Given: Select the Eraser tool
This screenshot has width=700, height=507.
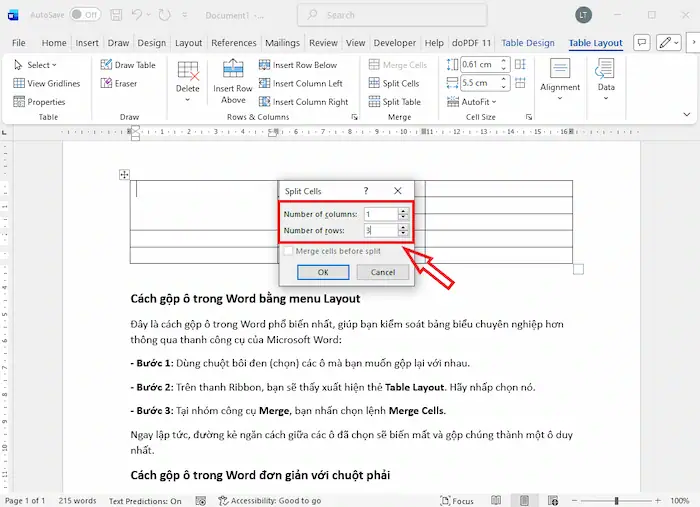Looking at the screenshot, I should [x=119, y=83].
